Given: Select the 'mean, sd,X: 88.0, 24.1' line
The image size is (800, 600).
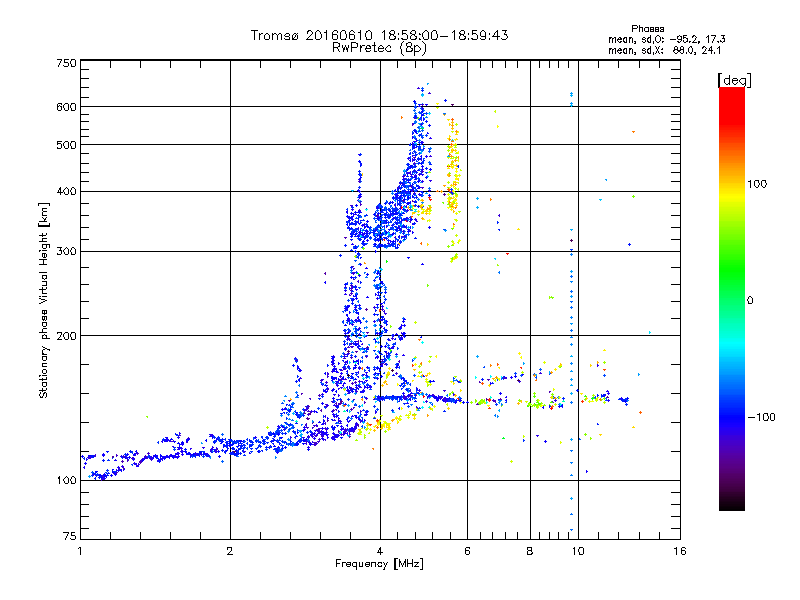Looking at the screenshot, I should [x=664, y=51].
